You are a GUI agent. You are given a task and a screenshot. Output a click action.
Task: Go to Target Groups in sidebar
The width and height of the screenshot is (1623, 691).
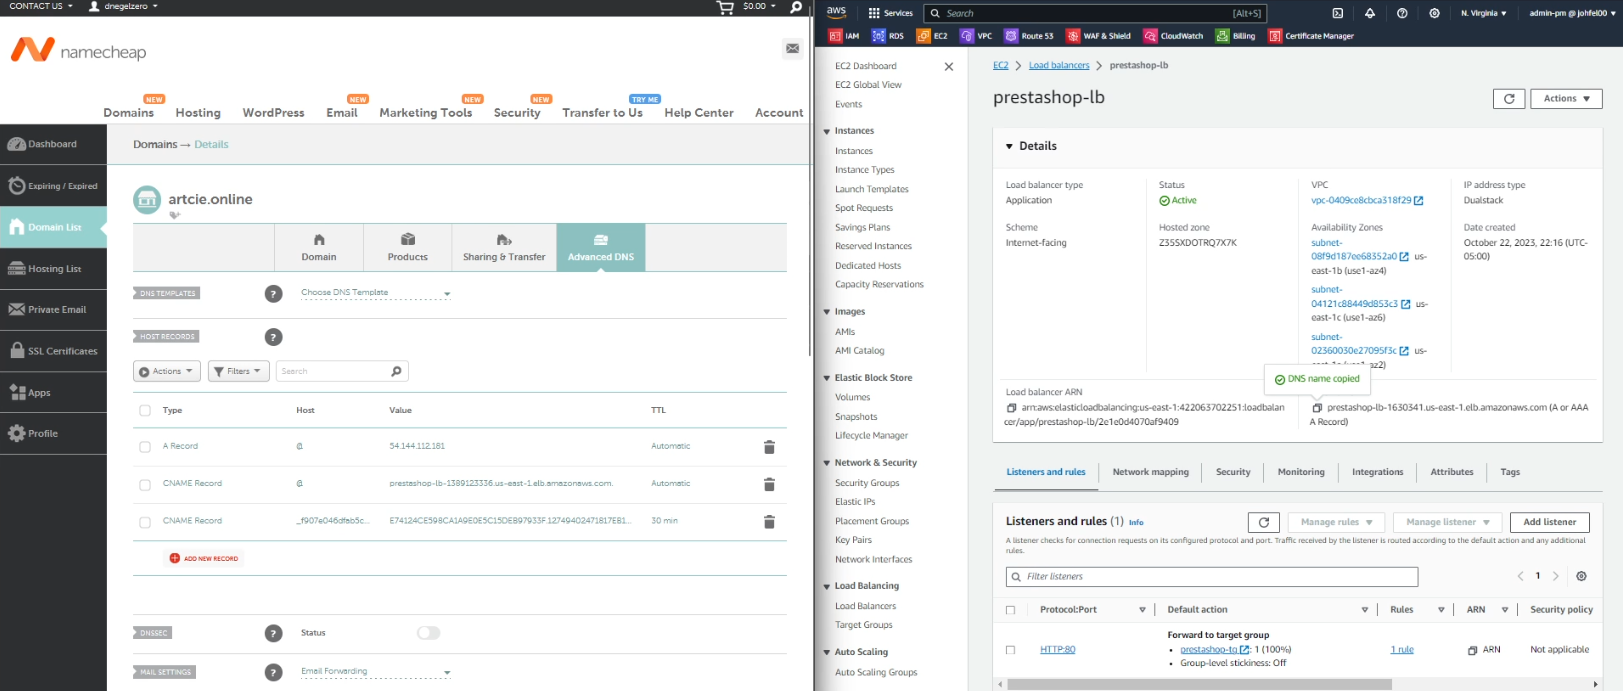(x=864, y=625)
